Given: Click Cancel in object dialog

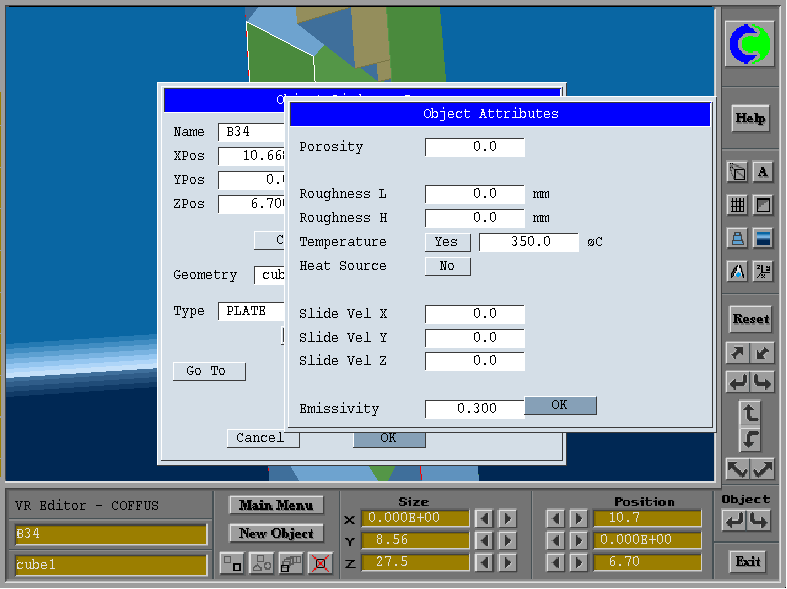Looking at the screenshot, I should tap(259, 438).
